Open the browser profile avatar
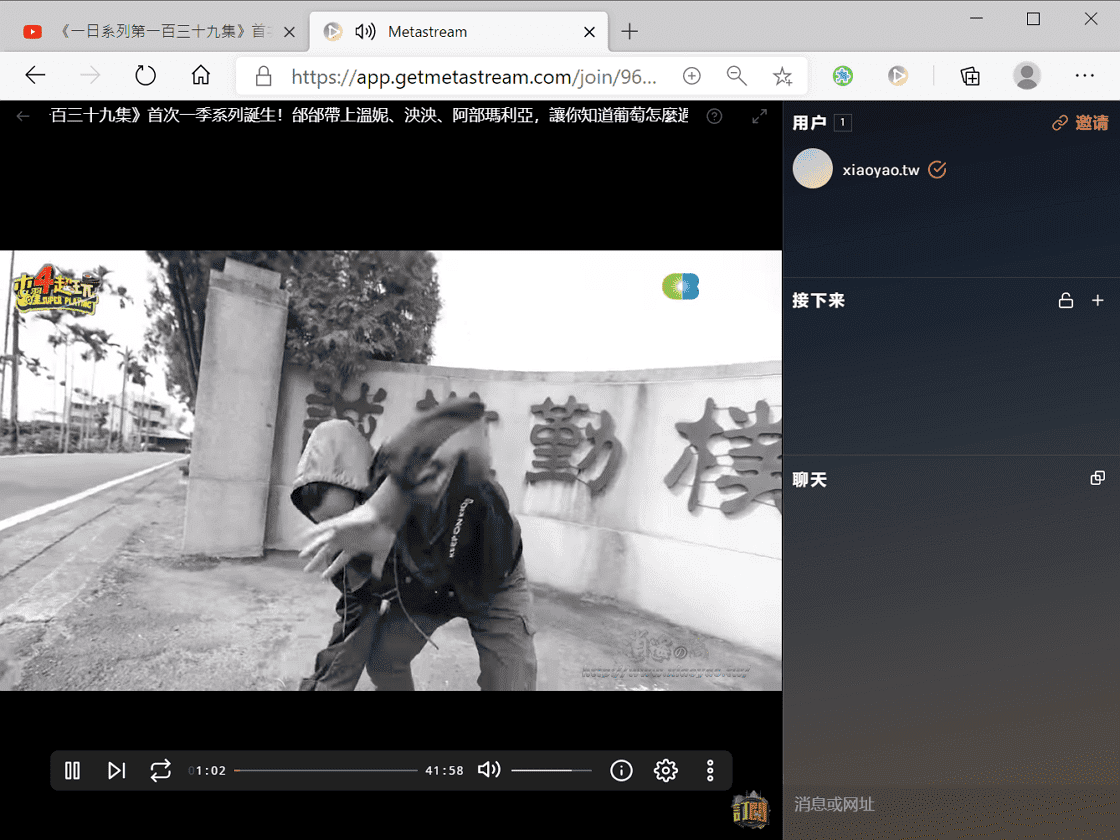Screen dimensions: 1120x840 [x=1027, y=76]
